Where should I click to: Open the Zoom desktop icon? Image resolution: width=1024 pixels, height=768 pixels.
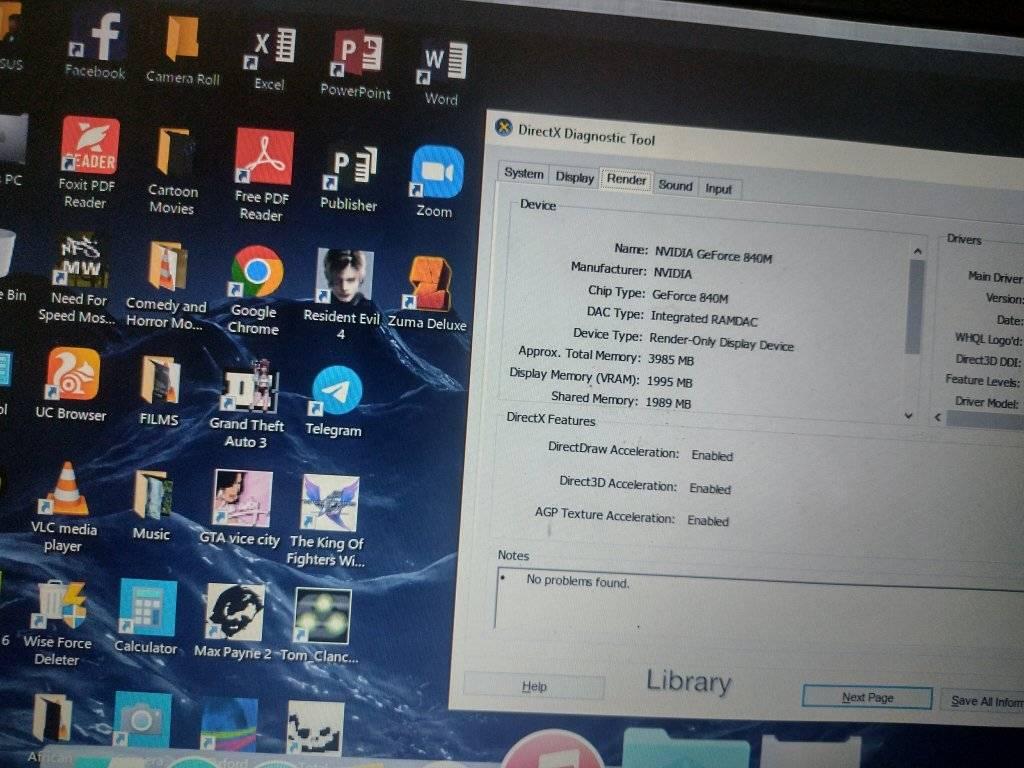point(436,182)
